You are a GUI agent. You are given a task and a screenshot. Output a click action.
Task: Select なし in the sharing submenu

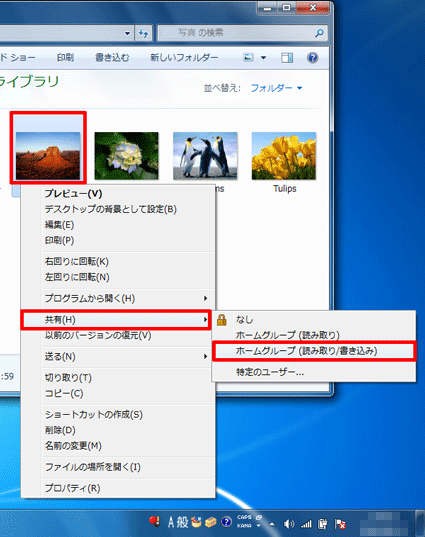pyautogui.click(x=314, y=320)
